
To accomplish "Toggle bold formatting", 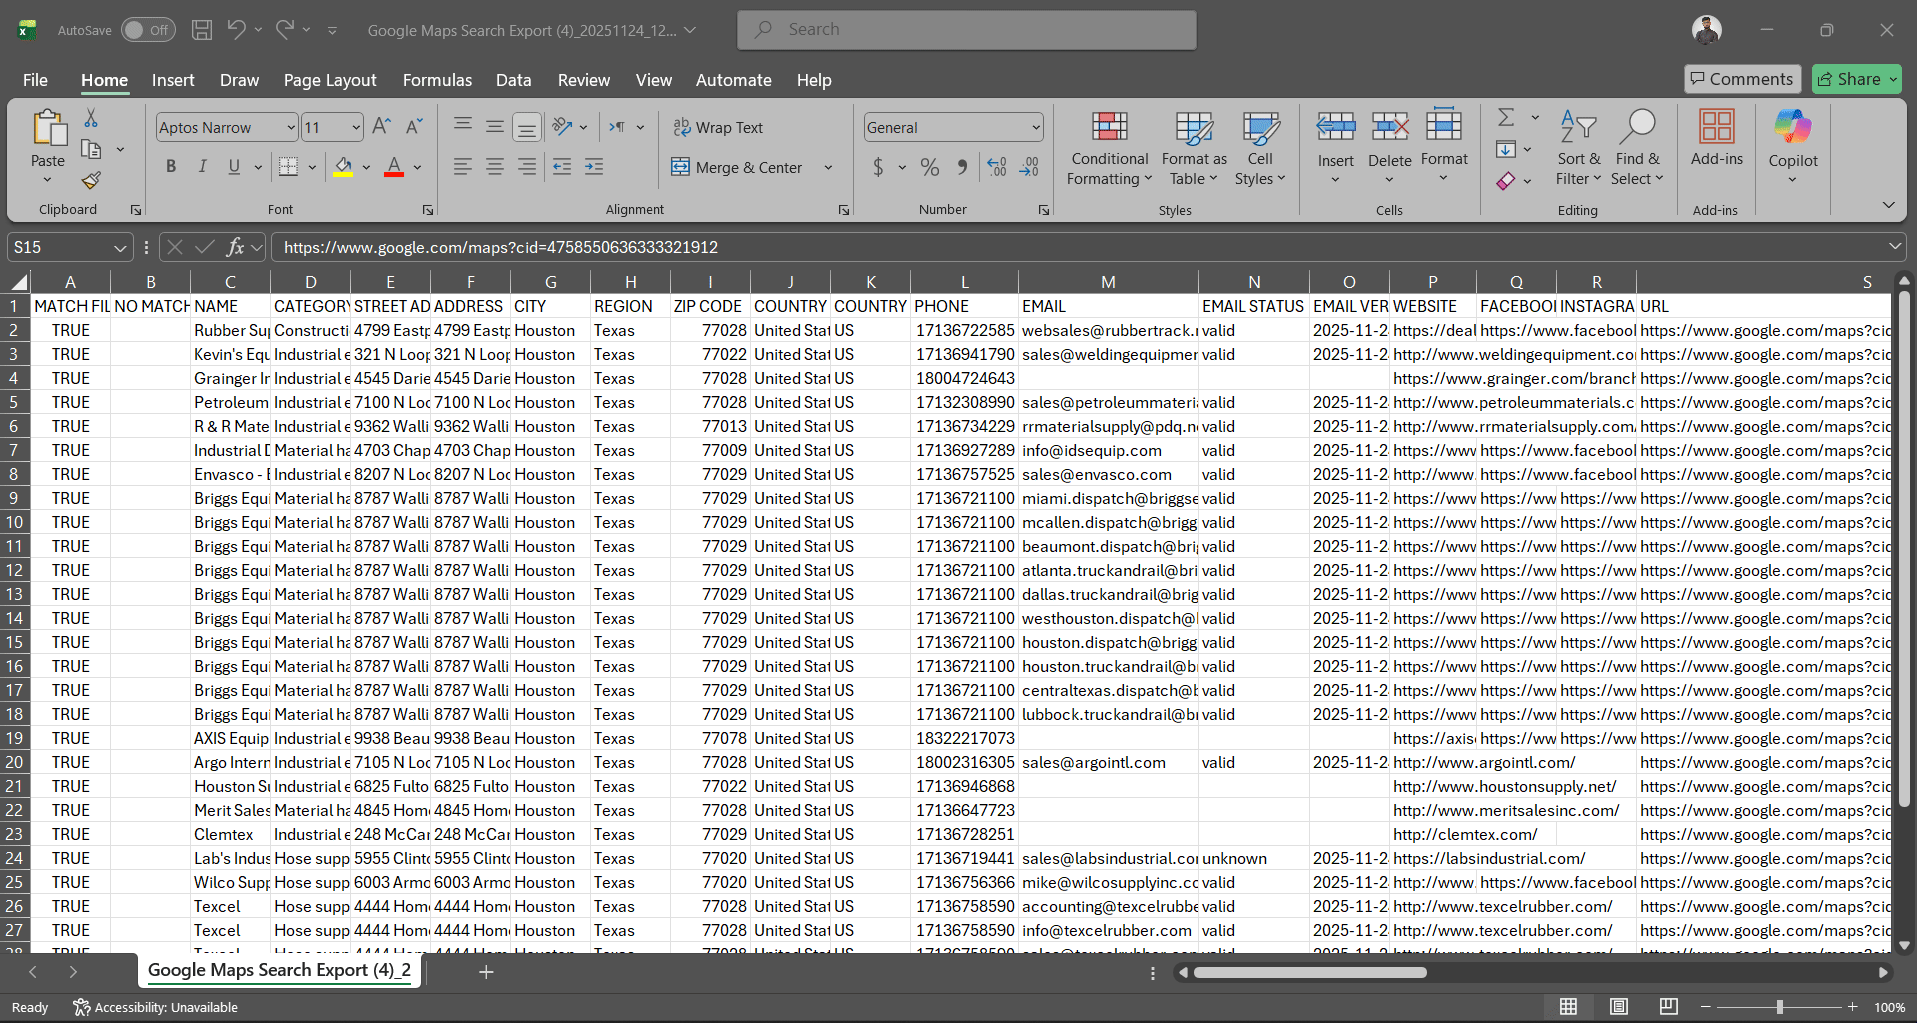I will (x=170, y=167).
